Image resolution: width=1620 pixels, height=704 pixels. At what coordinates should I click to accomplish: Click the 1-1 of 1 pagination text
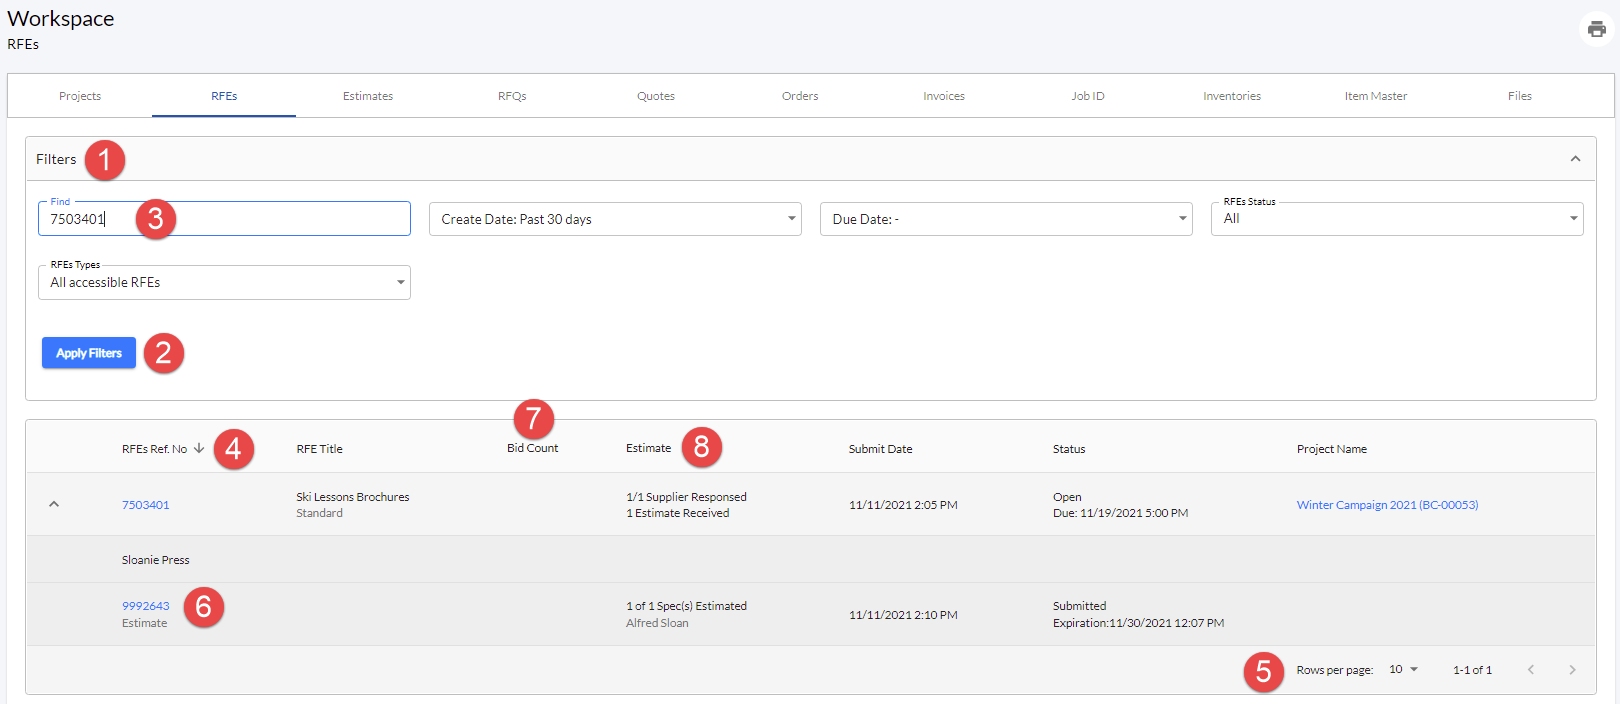[x=1472, y=670]
